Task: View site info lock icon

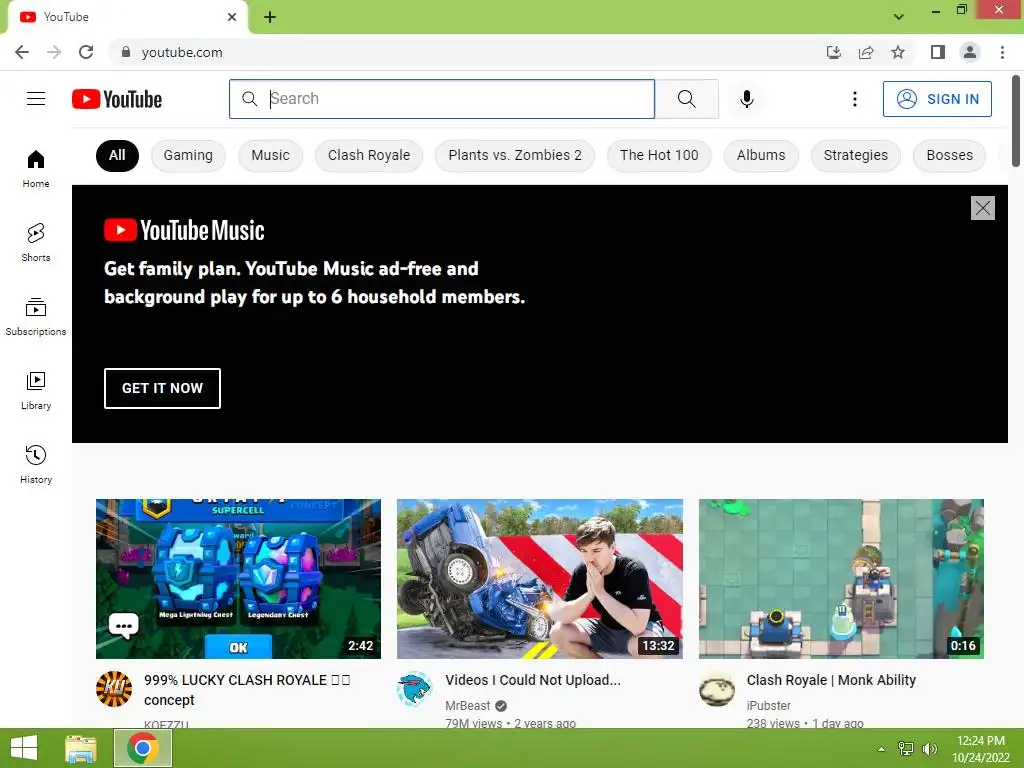Action: click(126, 52)
